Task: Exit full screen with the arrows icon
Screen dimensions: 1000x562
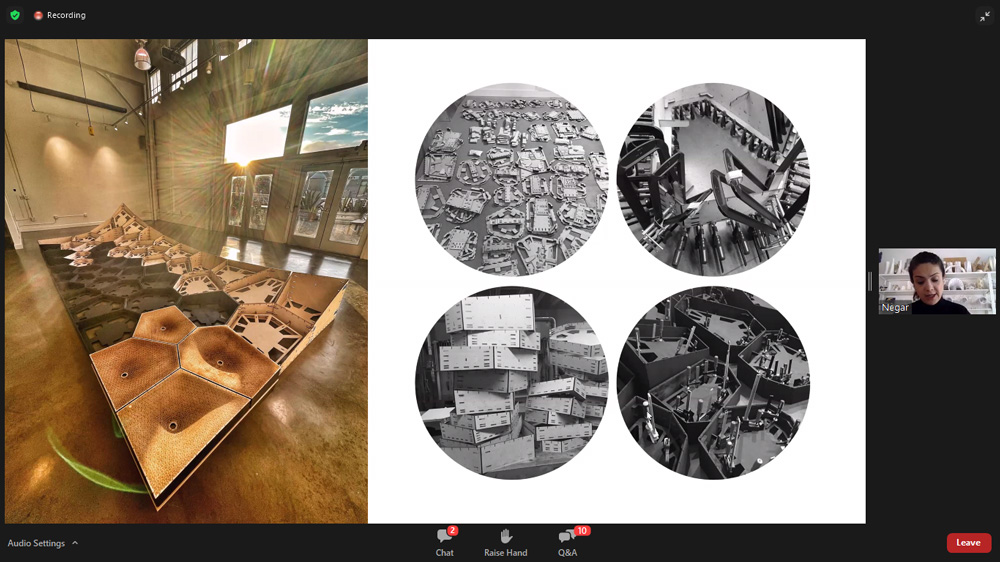Action: pos(985,16)
